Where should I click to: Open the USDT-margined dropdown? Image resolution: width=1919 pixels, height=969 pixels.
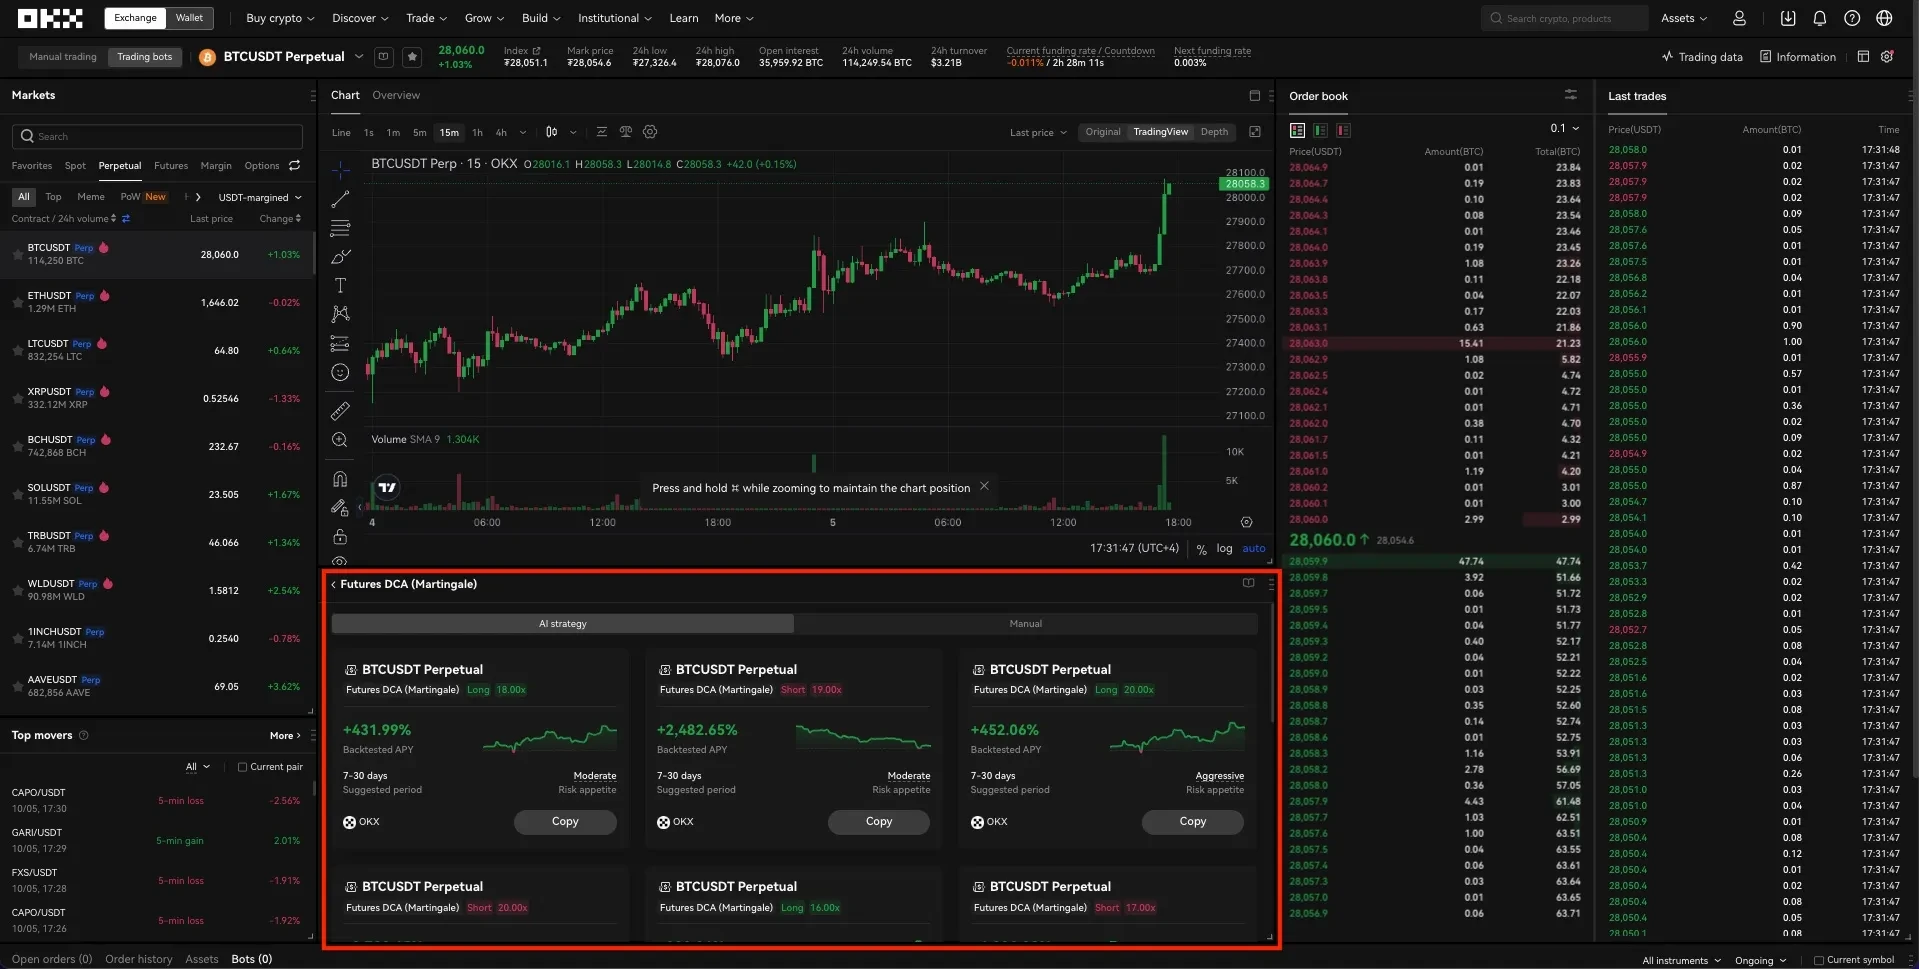coord(259,197)
